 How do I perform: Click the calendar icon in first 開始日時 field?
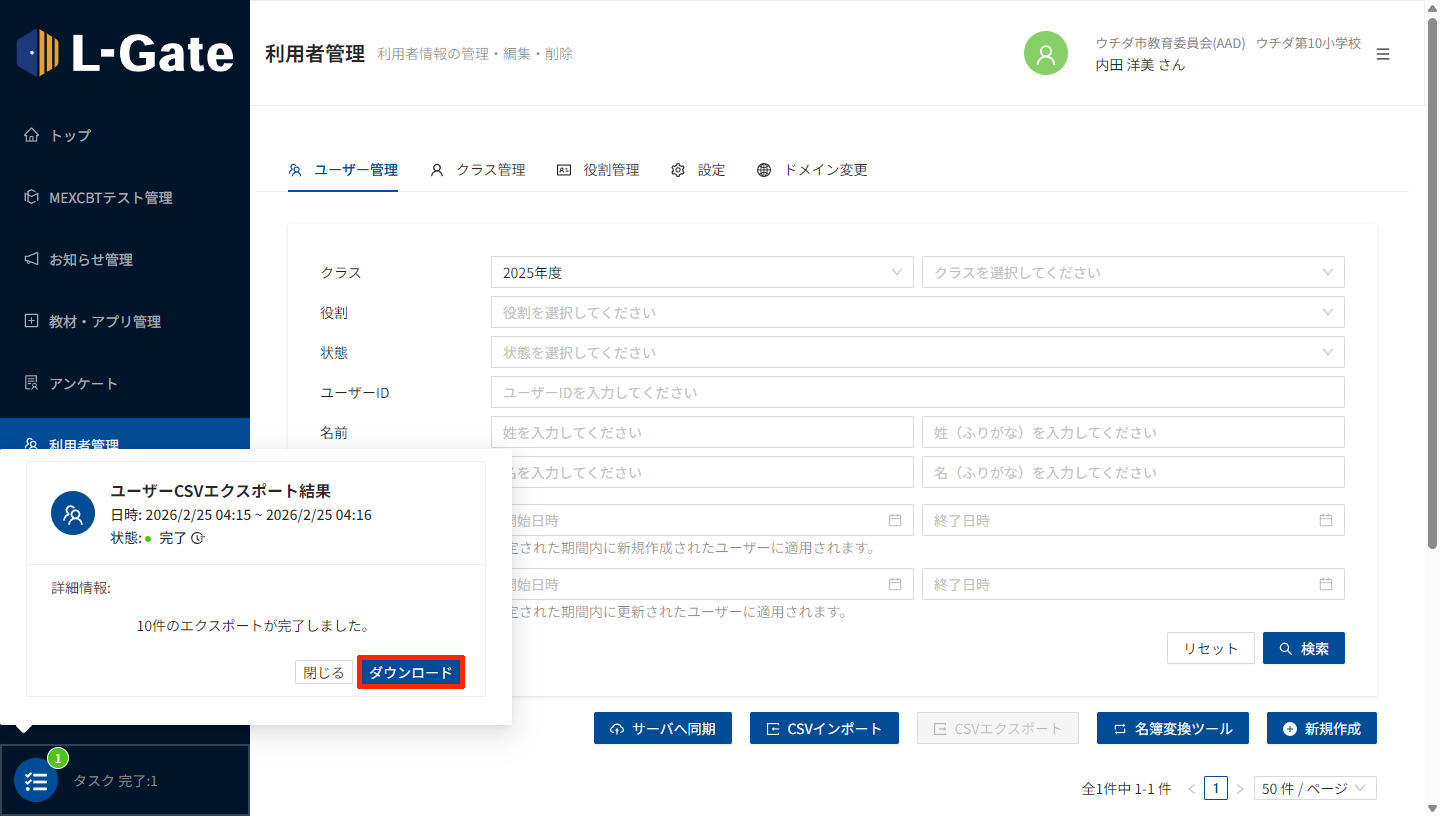(895, 520)
